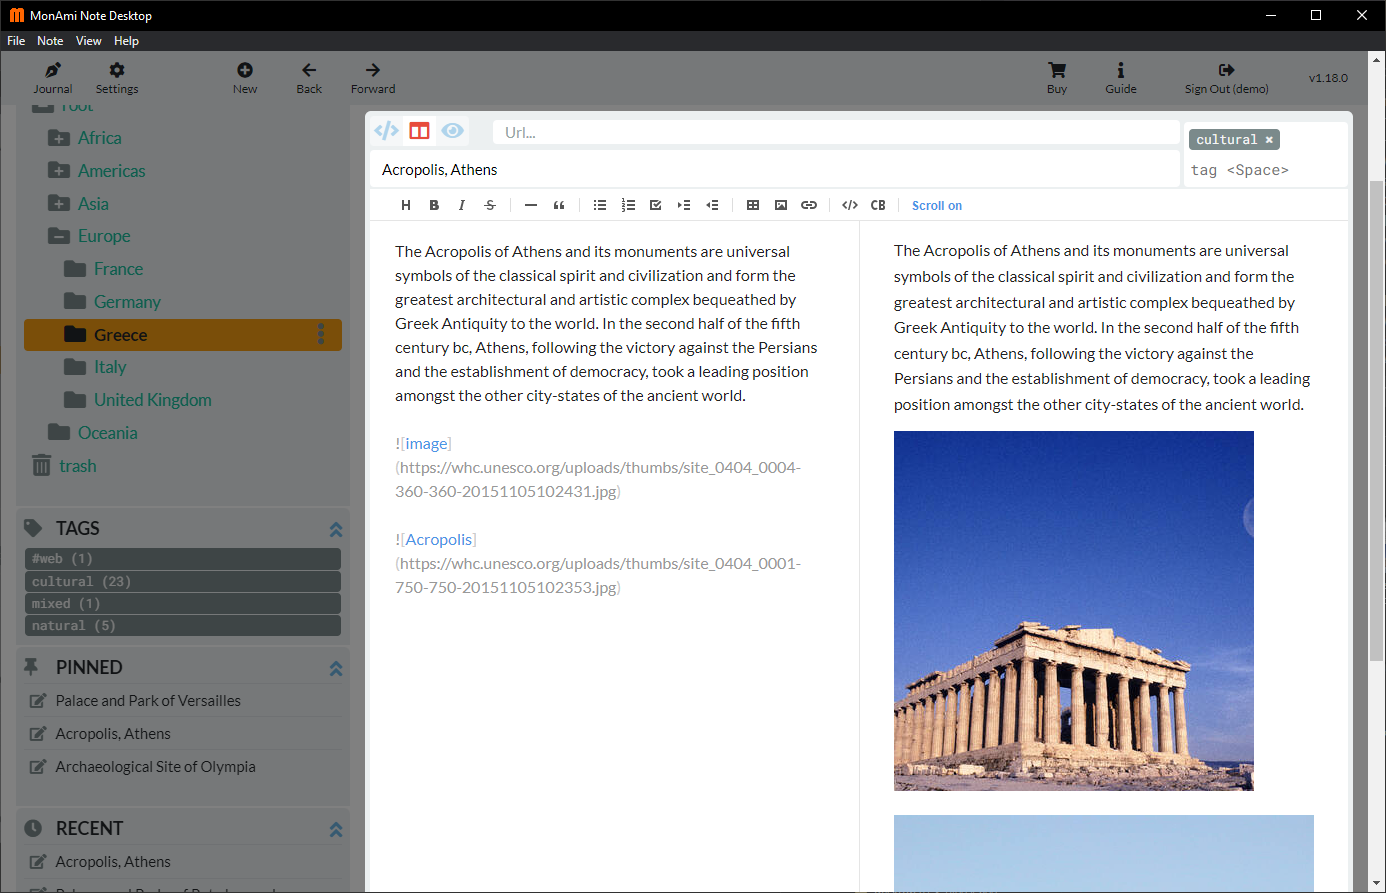This screenshot has width=1386, height=893.
Task: Toggle Scroll on sync
Action: [x=937, y=205]
